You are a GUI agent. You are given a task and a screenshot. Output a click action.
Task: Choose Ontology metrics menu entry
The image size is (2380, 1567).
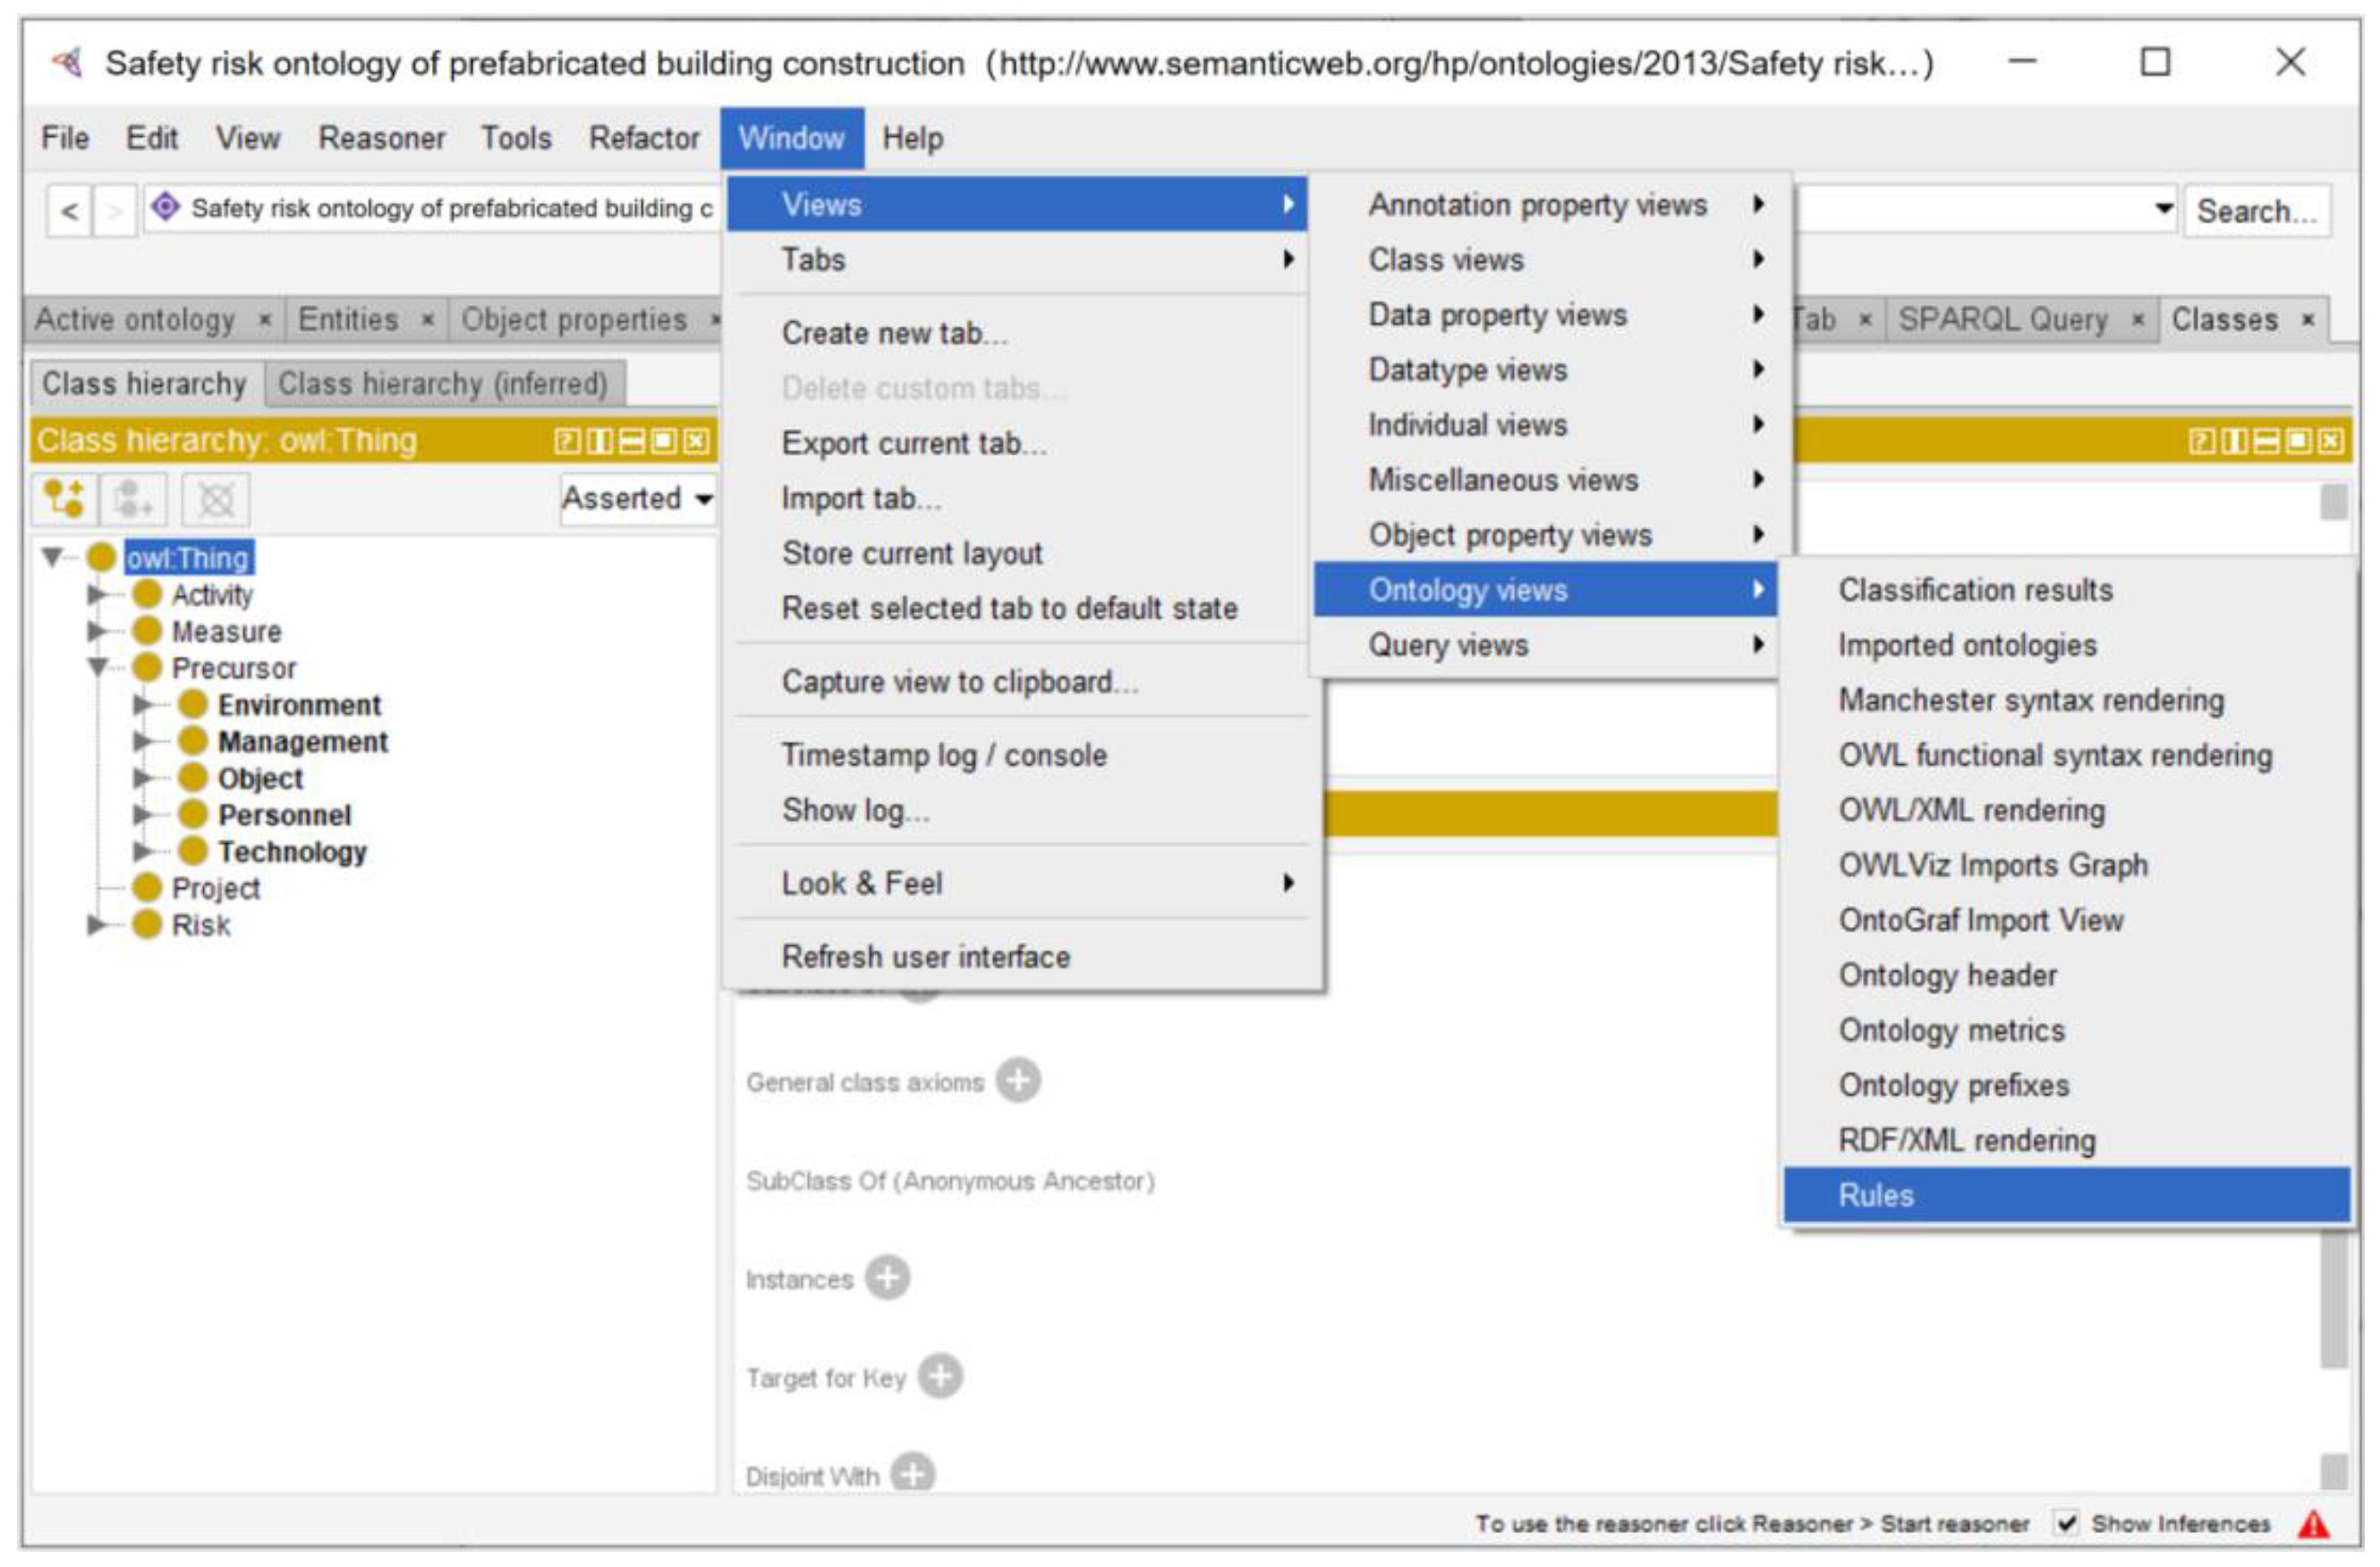click(x=1951, y=1030)
